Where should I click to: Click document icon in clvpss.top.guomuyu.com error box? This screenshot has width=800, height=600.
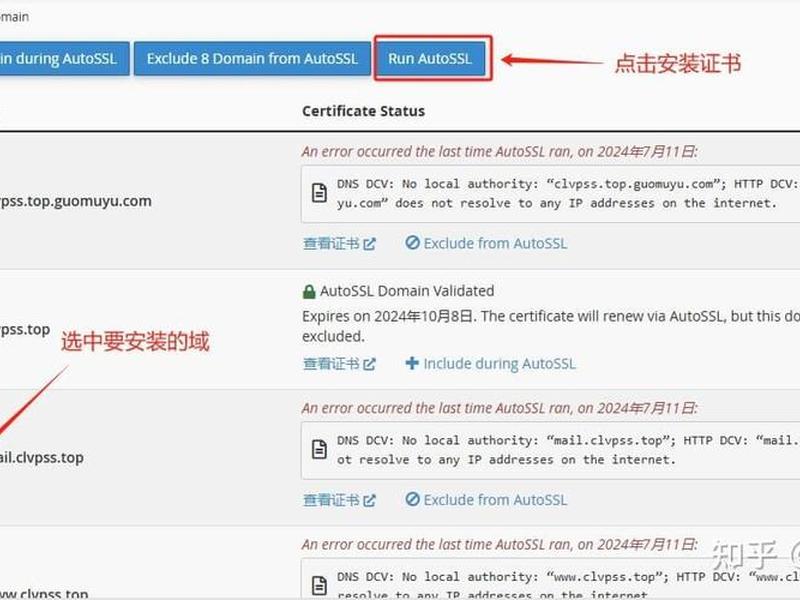(319, 193)
